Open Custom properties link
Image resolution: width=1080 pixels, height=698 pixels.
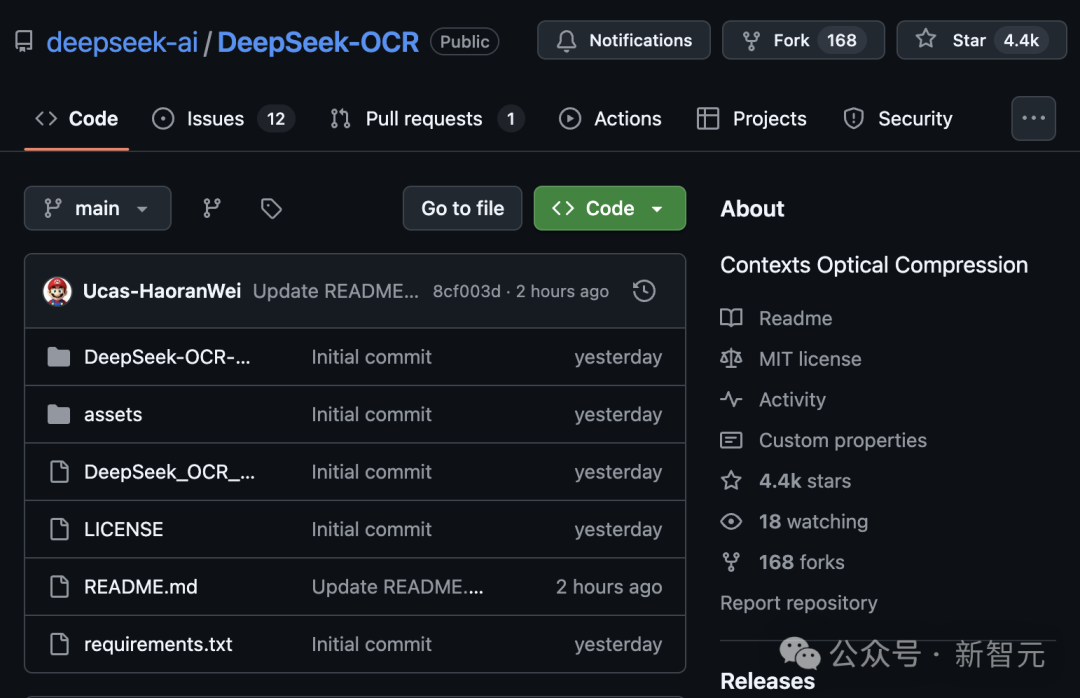[x=842, y=440]
